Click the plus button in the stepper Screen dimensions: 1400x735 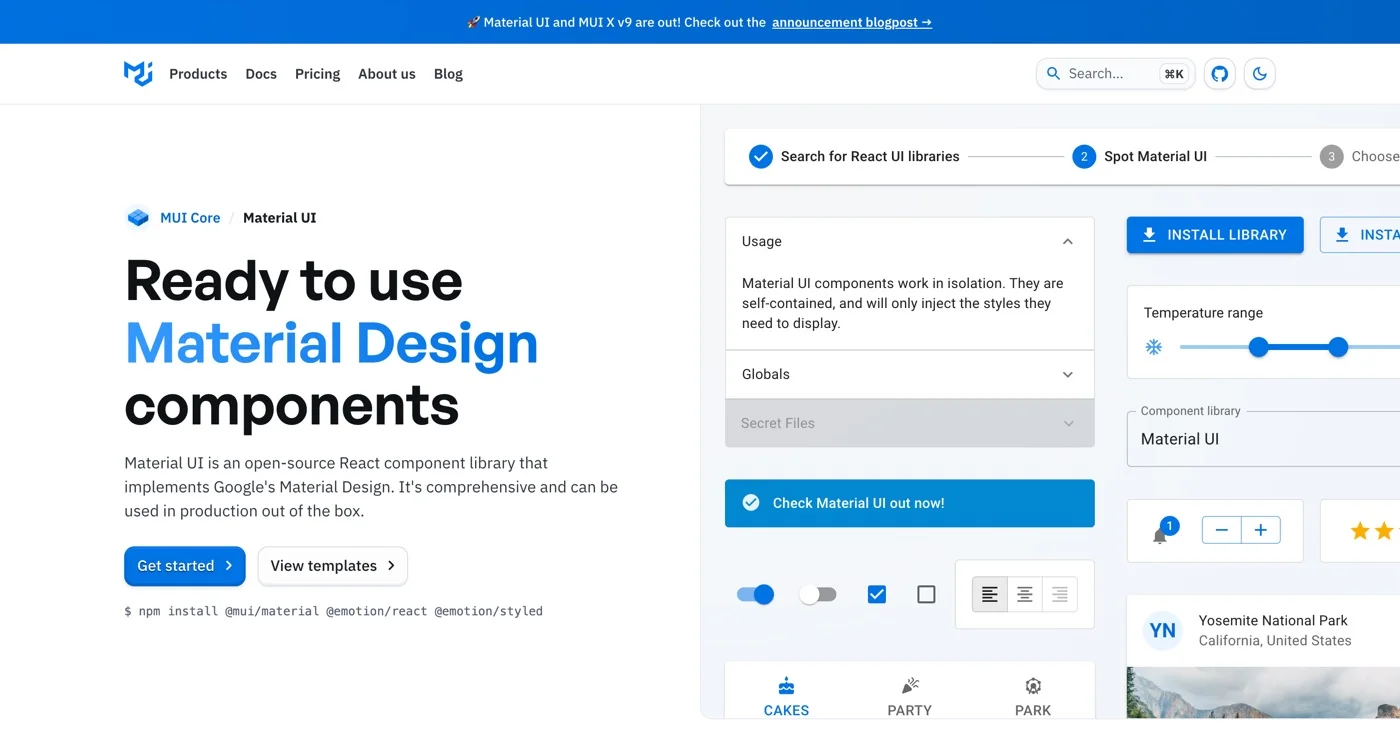coord(1260,530)
